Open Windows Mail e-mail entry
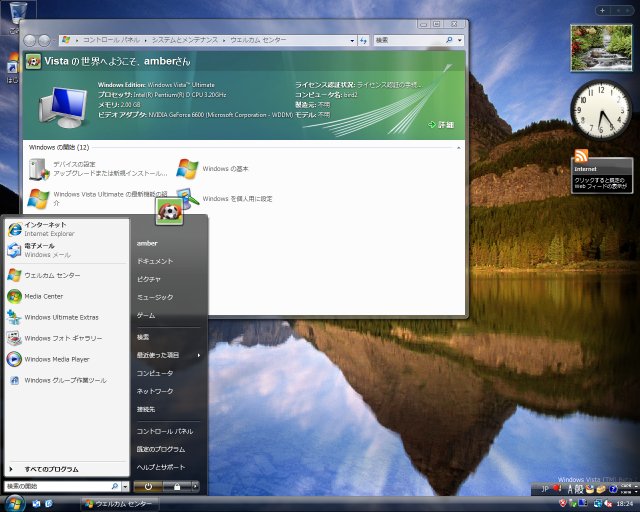The height and width of the screenshot is (512, 640). coord(67,250)
